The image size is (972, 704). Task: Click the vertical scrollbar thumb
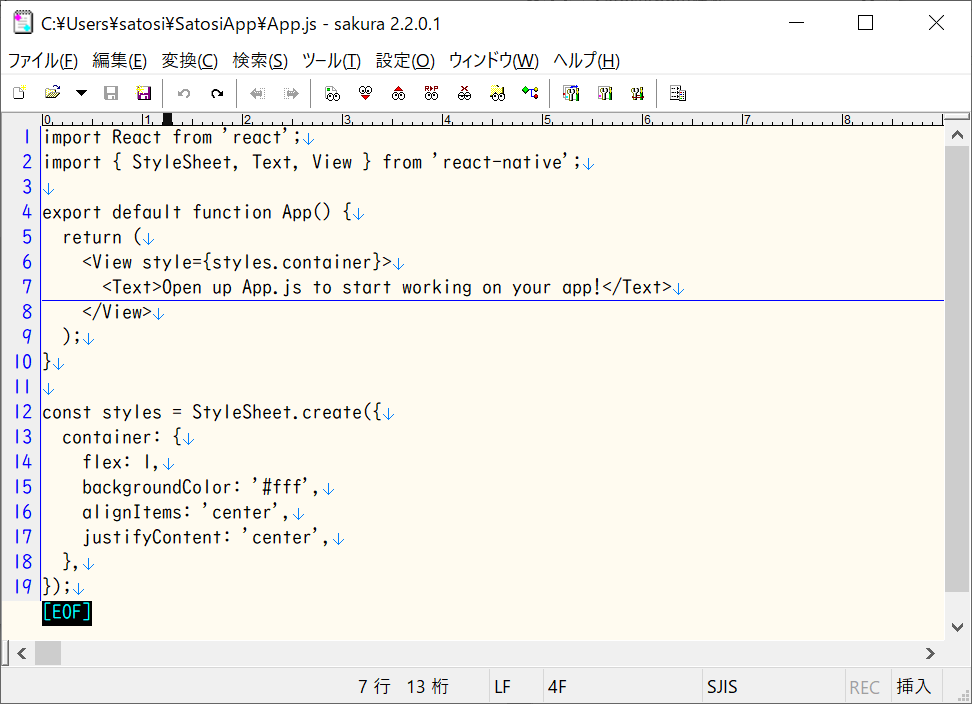pos(957,369)
